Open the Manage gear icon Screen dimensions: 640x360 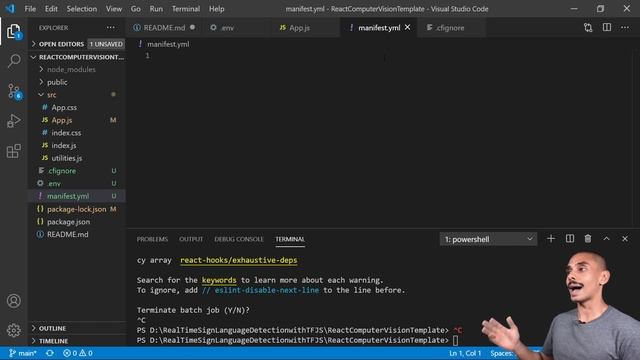[x=13, y=330]
